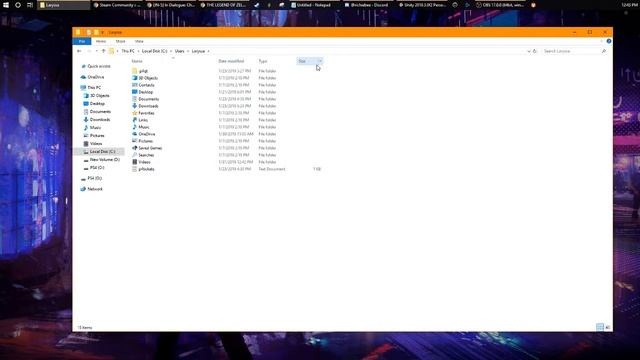This screenshot has height=360, width=640.
Task: Open Cortana circle on taskbar
Action: pos(18,5)
